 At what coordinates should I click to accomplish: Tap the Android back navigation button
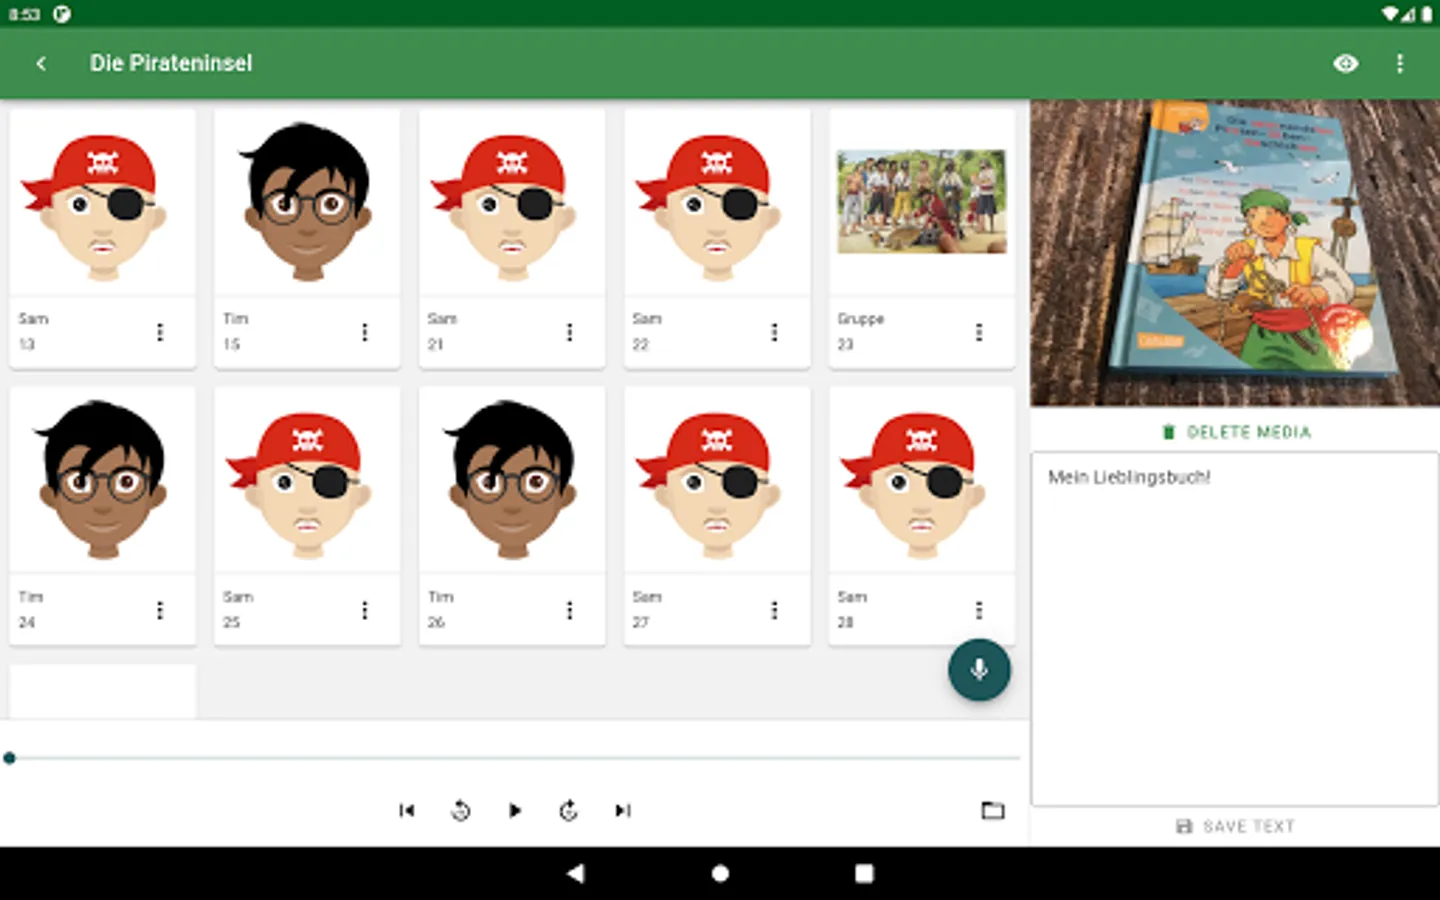[x=575, y=873]
